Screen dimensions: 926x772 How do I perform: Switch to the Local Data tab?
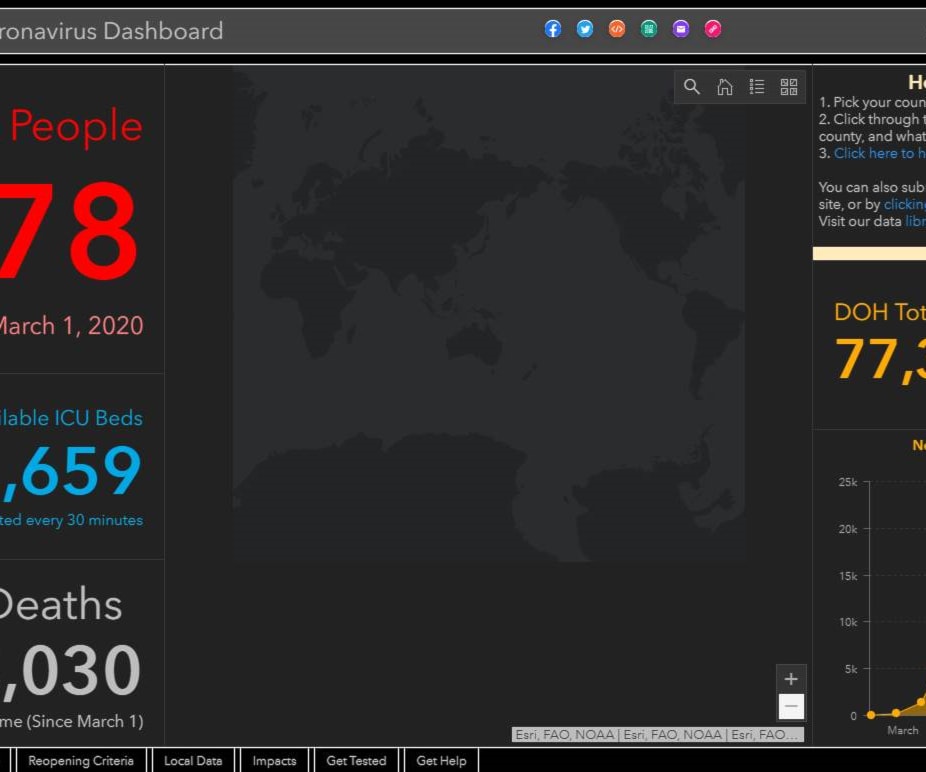(x=193, y=761)
